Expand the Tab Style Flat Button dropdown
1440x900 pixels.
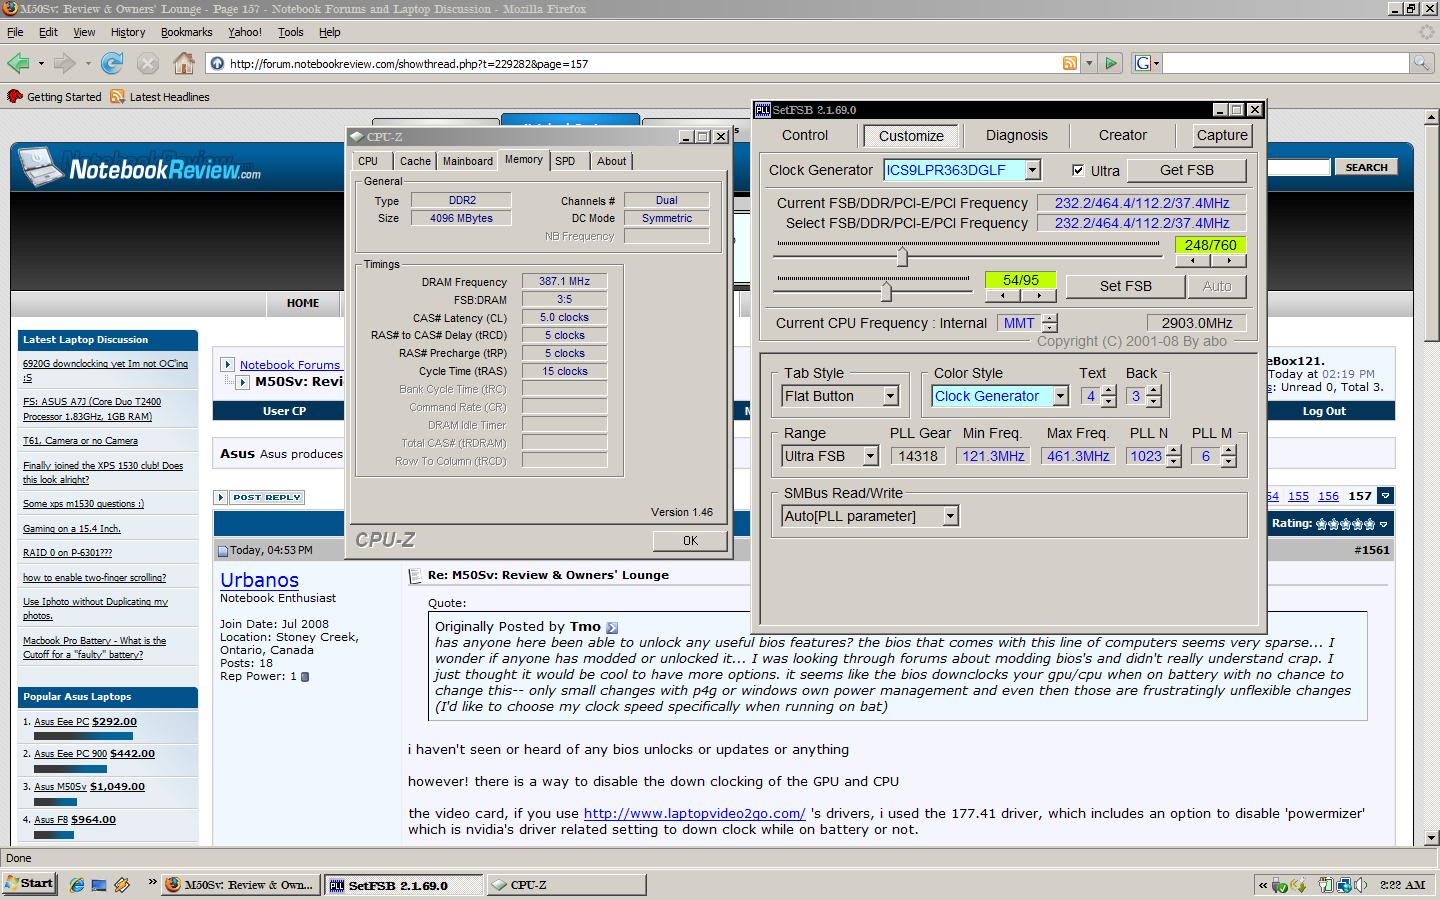[x=890, y=396]
